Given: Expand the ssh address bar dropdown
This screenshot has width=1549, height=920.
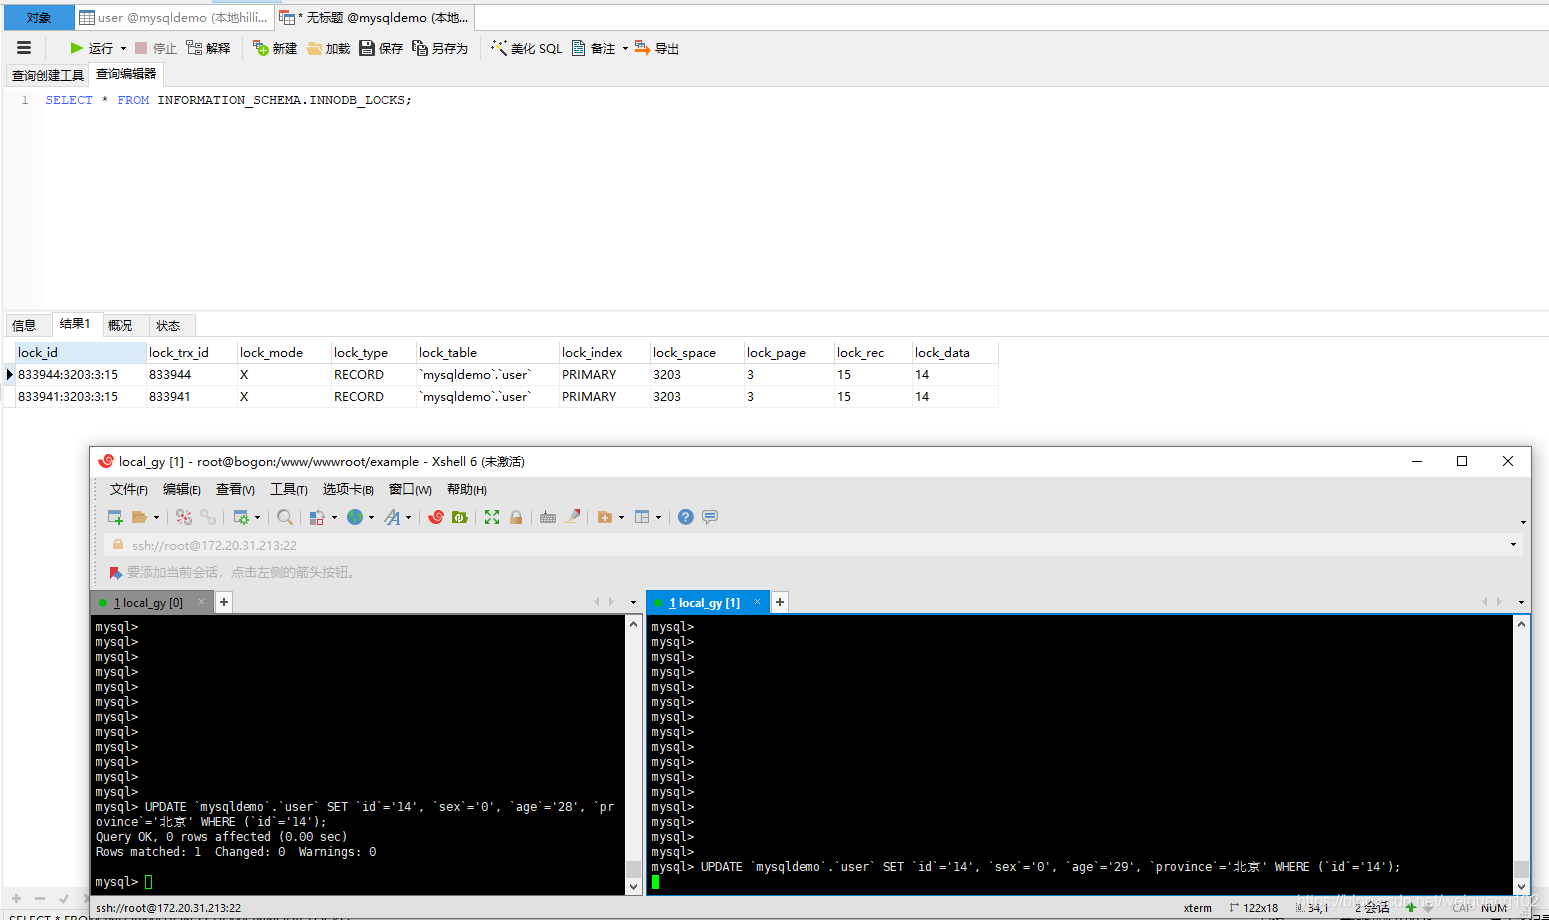Looking at the screenshot, I should (x=1513, y=544).
